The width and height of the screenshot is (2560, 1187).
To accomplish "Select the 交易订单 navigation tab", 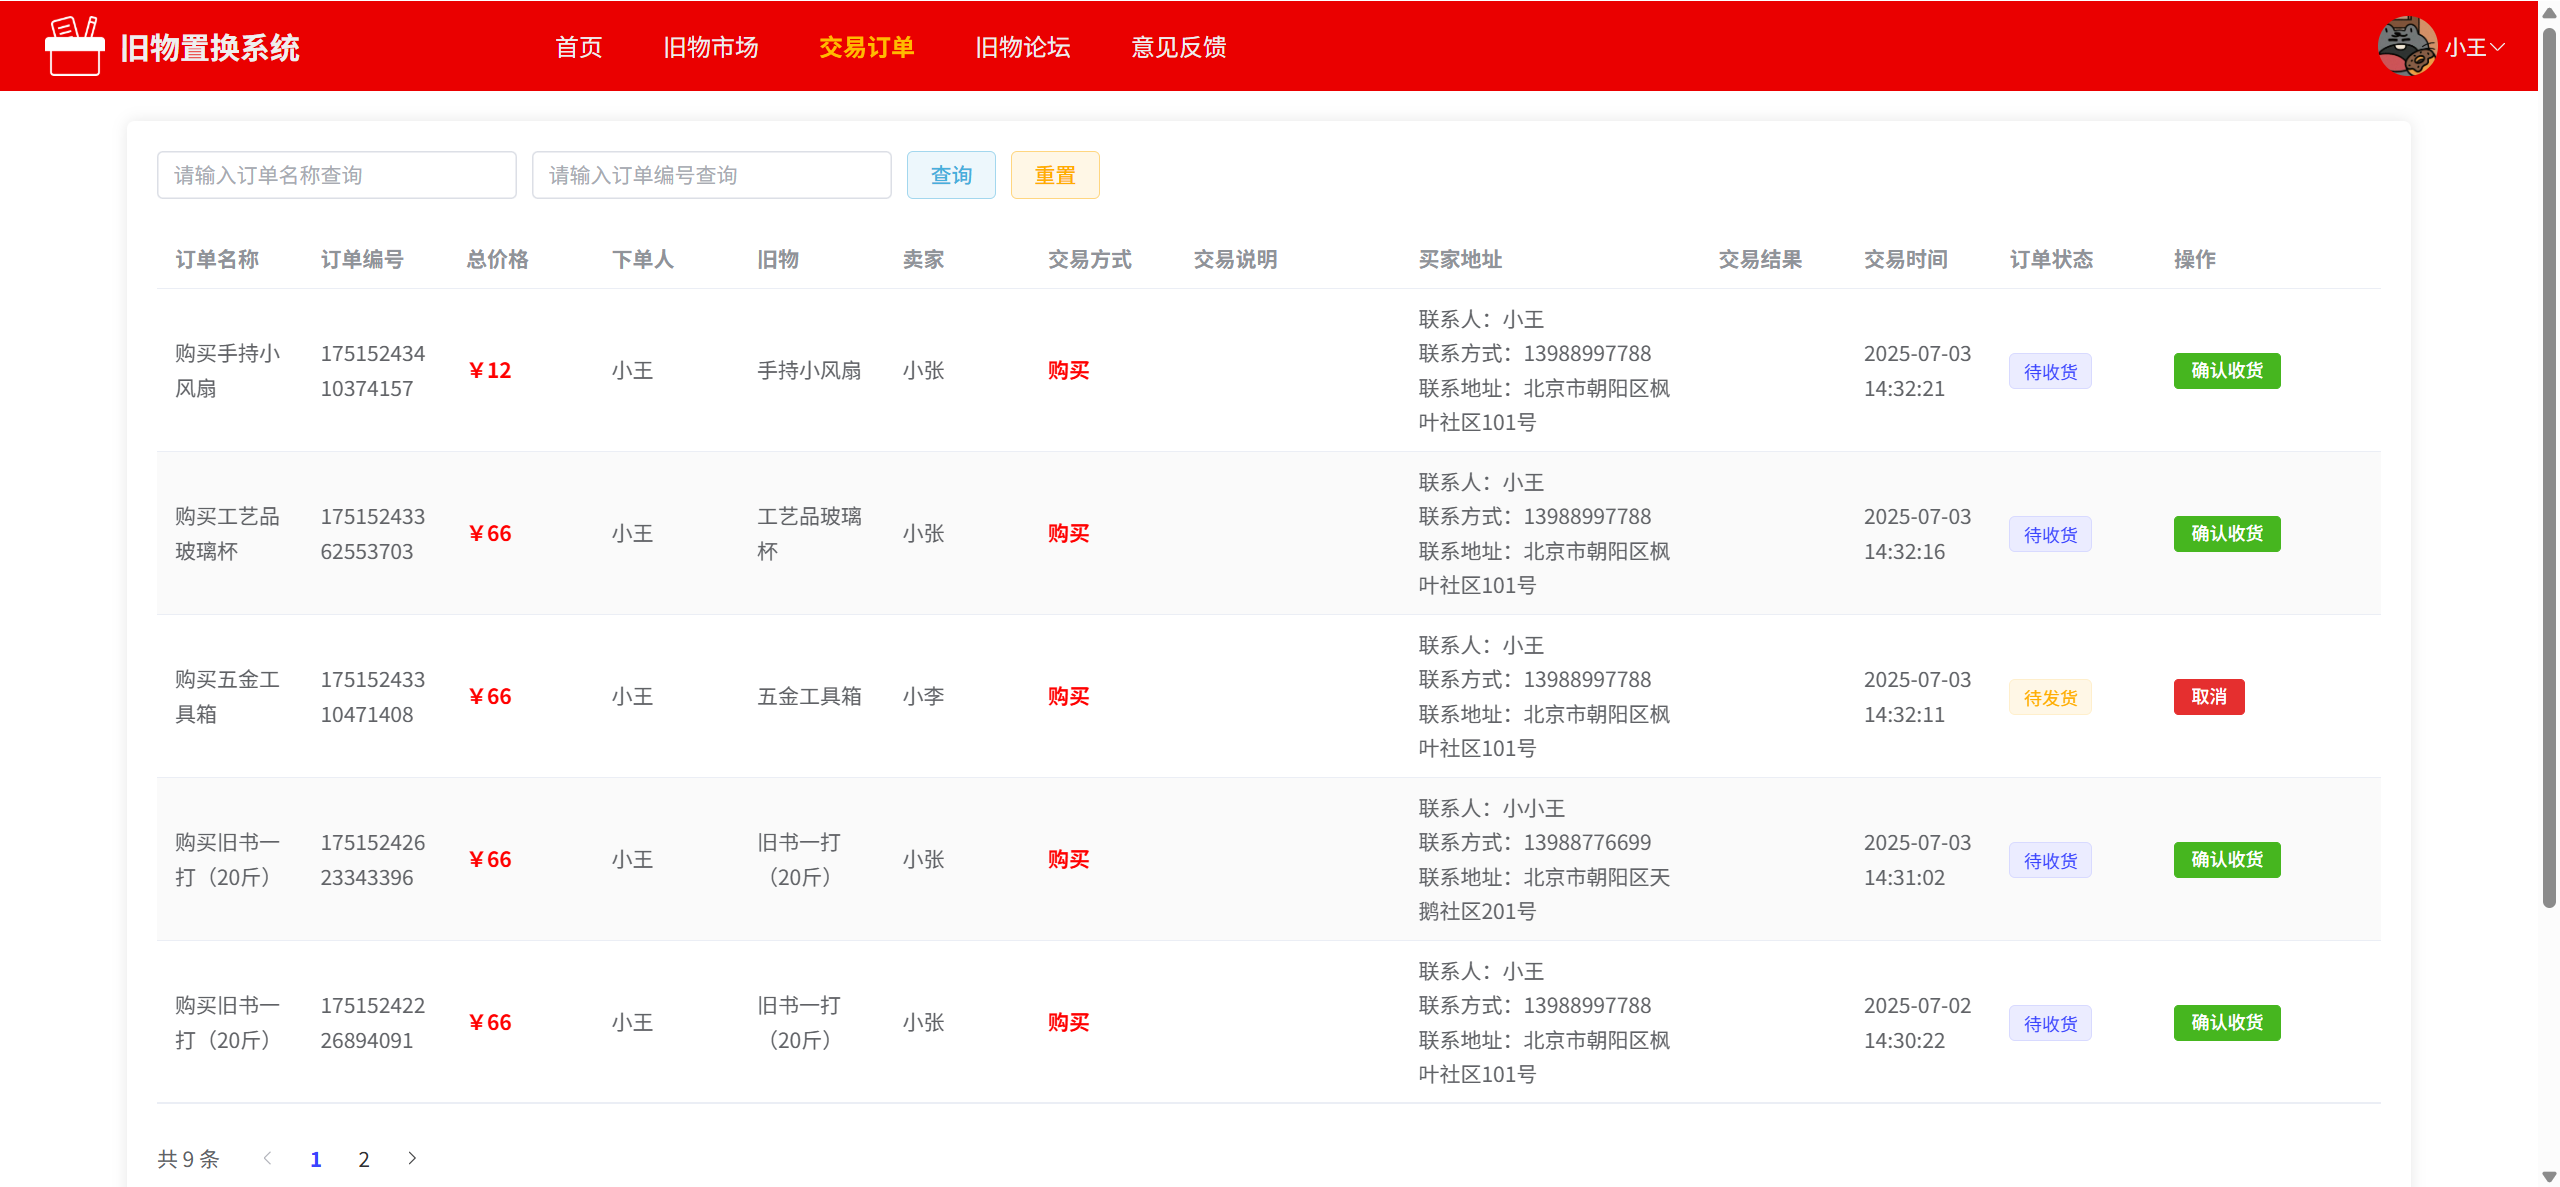I will [x=866, y=47].
